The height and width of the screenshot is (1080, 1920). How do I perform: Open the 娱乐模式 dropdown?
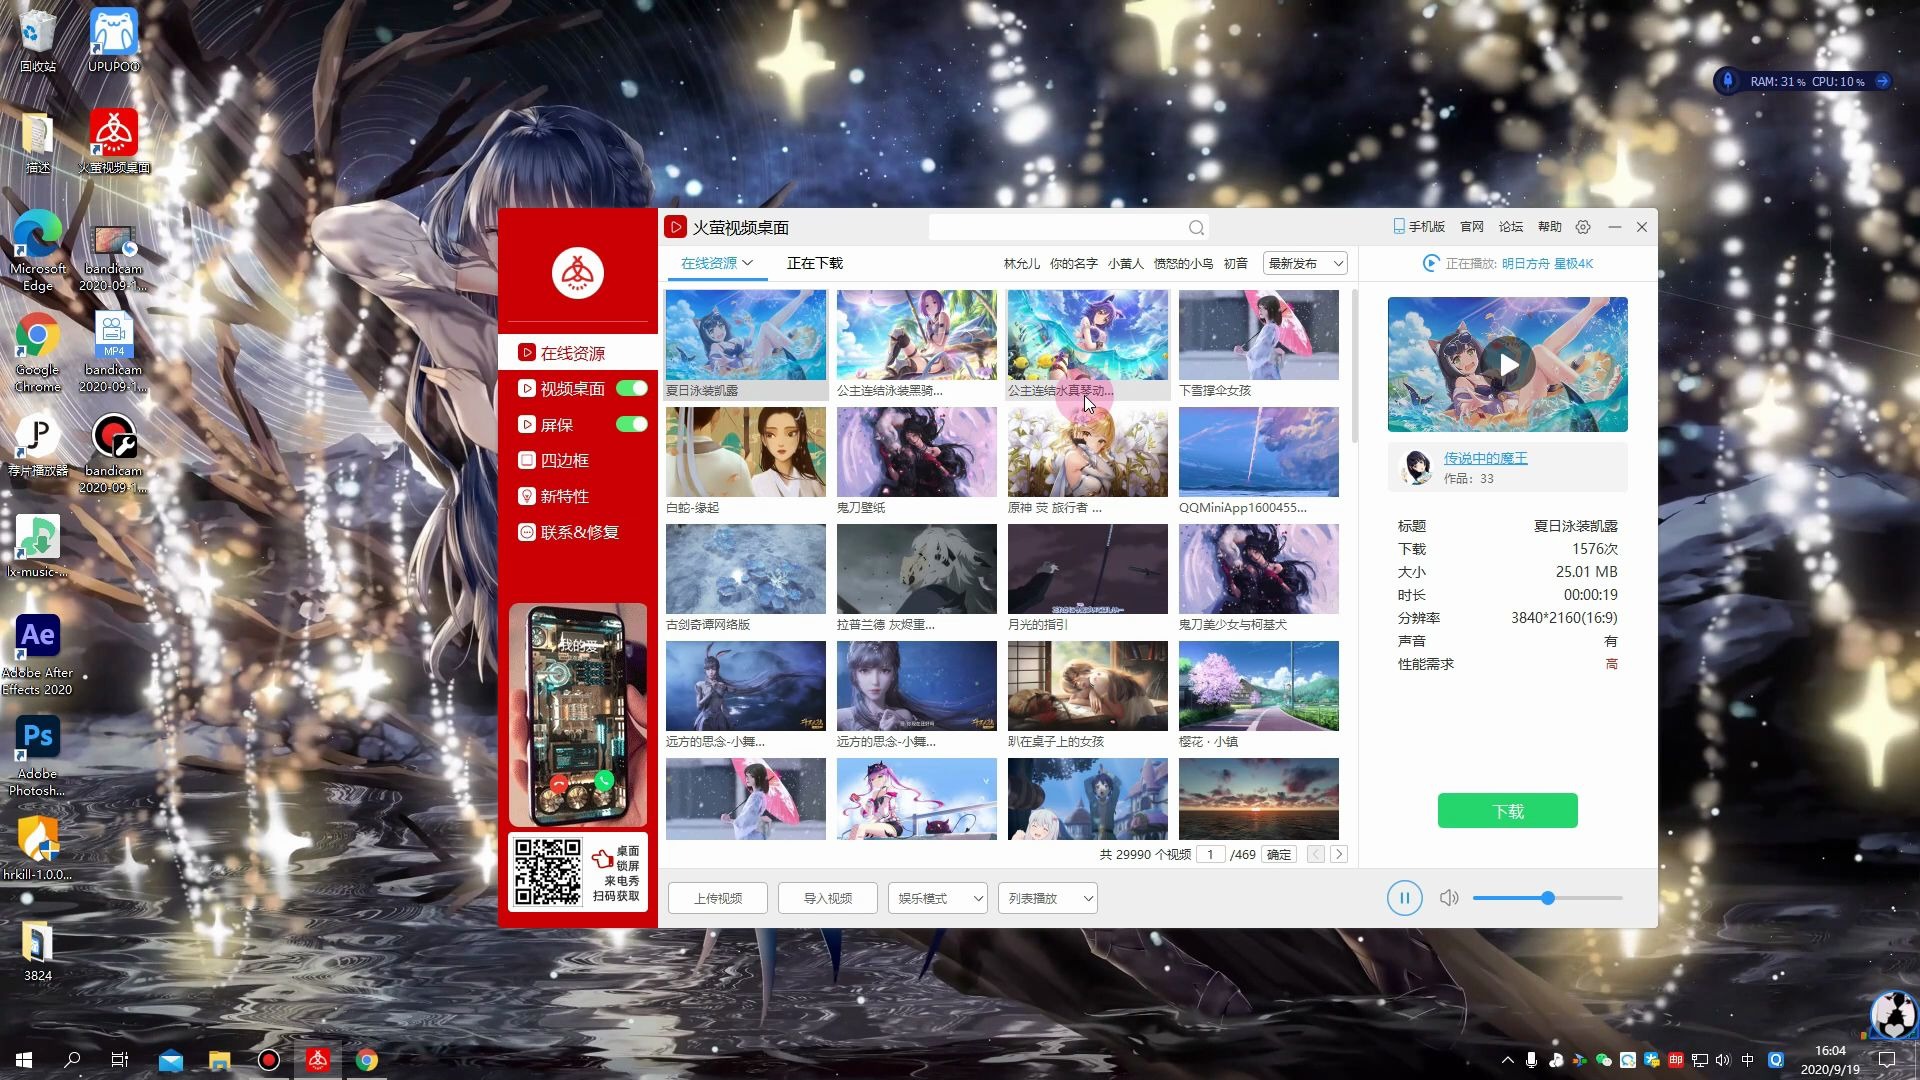[938, 898]
